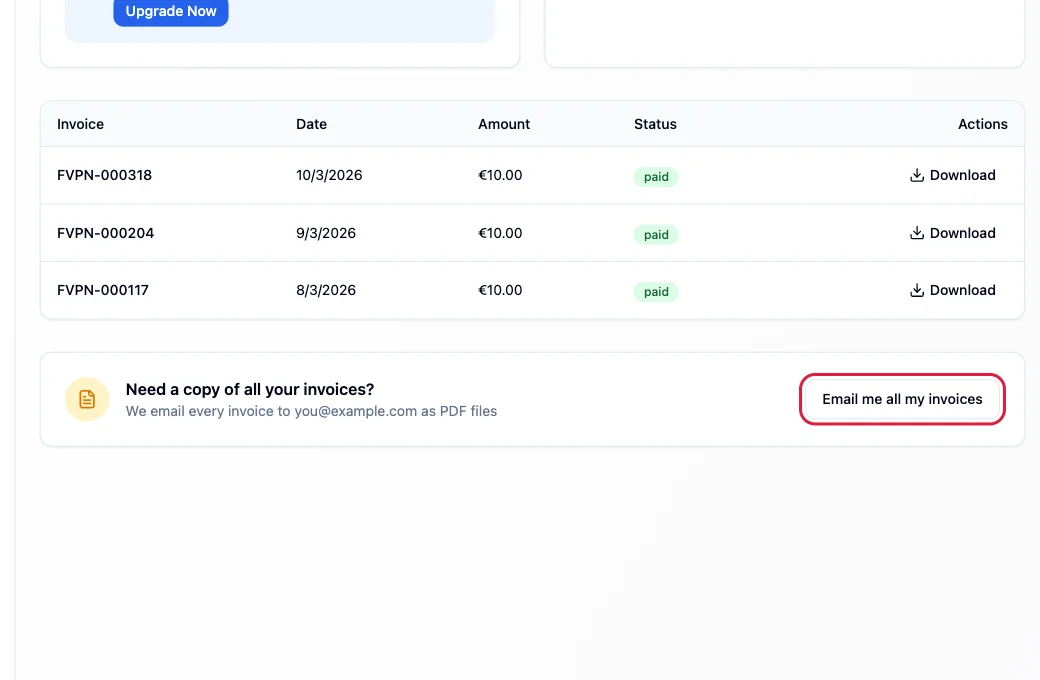This screenshot has width=1040, height=680.
Task: Click the yellow invoice document icon
Action: pos(87,399)
